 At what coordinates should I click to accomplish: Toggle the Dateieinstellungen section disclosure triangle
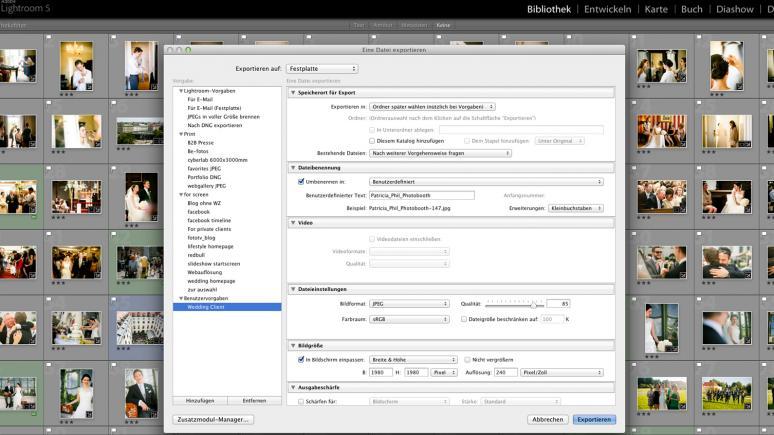[292, 289]
